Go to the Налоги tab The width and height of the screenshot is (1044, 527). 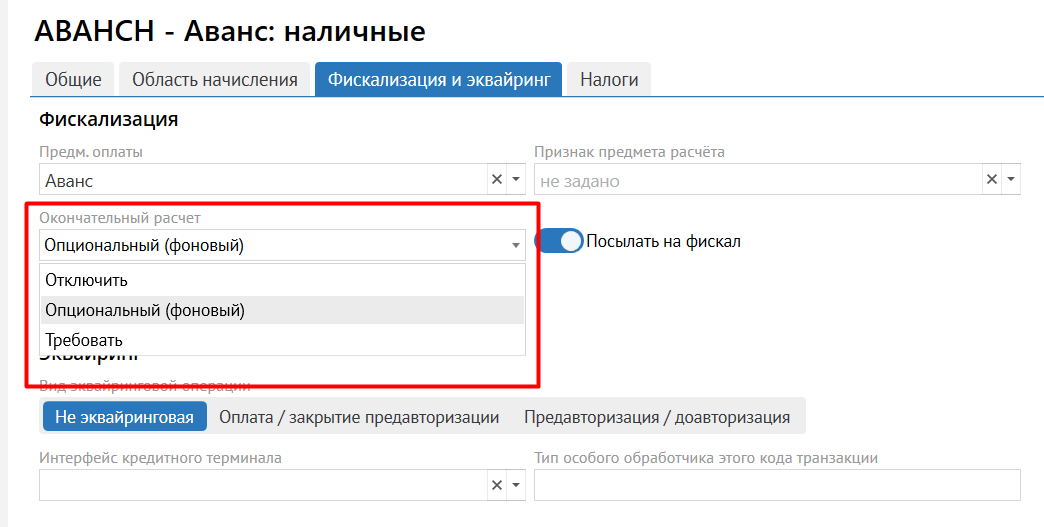[x=609, y=80]
